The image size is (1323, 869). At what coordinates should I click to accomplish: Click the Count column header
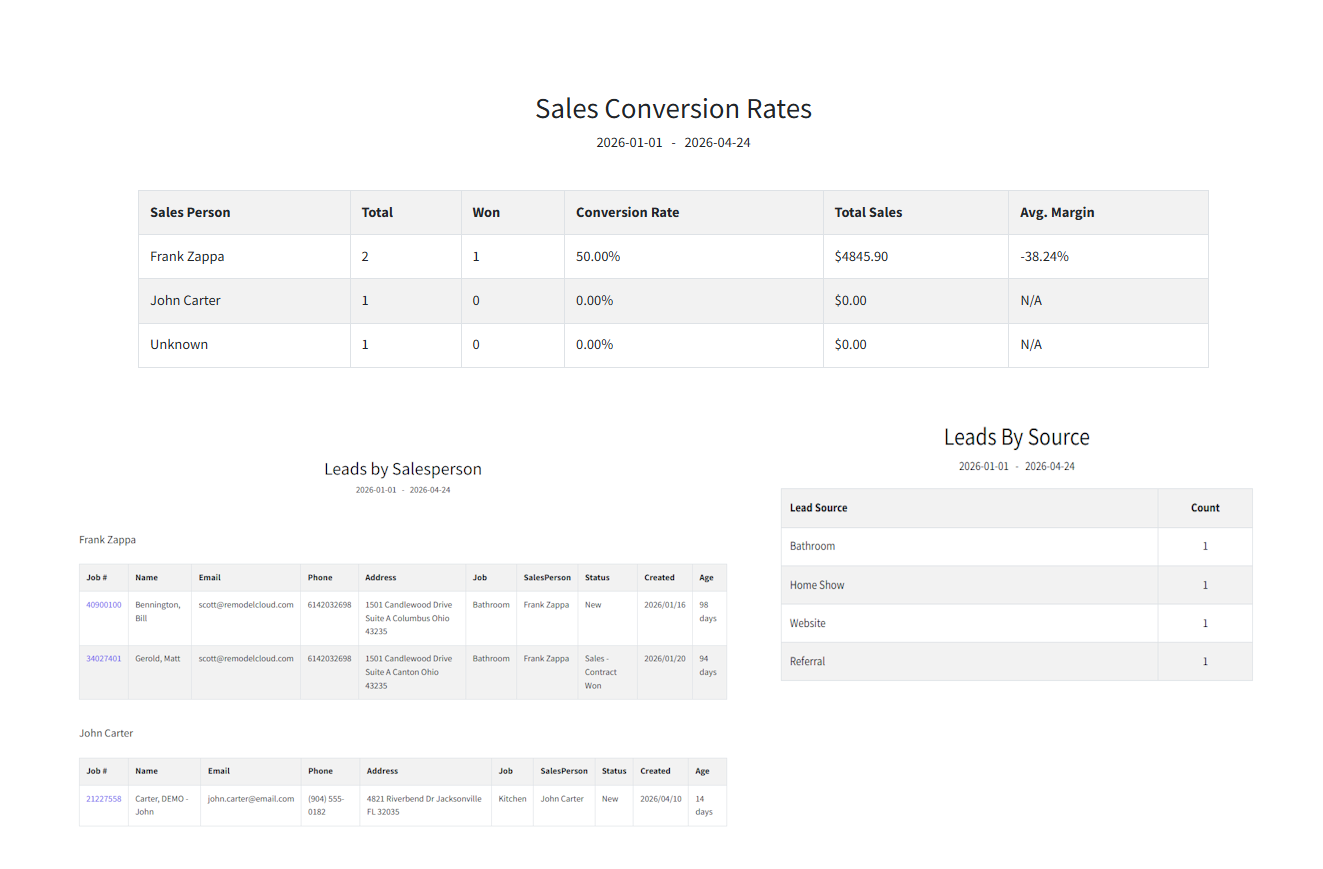(x=1204, y=508)
